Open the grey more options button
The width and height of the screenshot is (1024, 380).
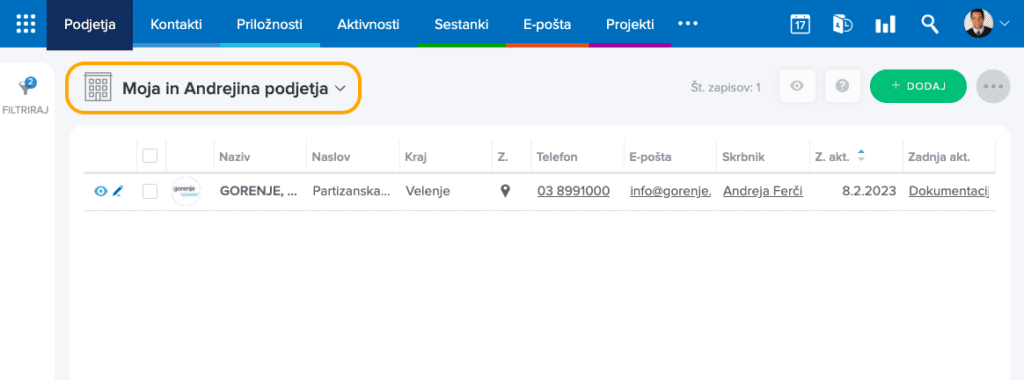click(x=993, y=86)
